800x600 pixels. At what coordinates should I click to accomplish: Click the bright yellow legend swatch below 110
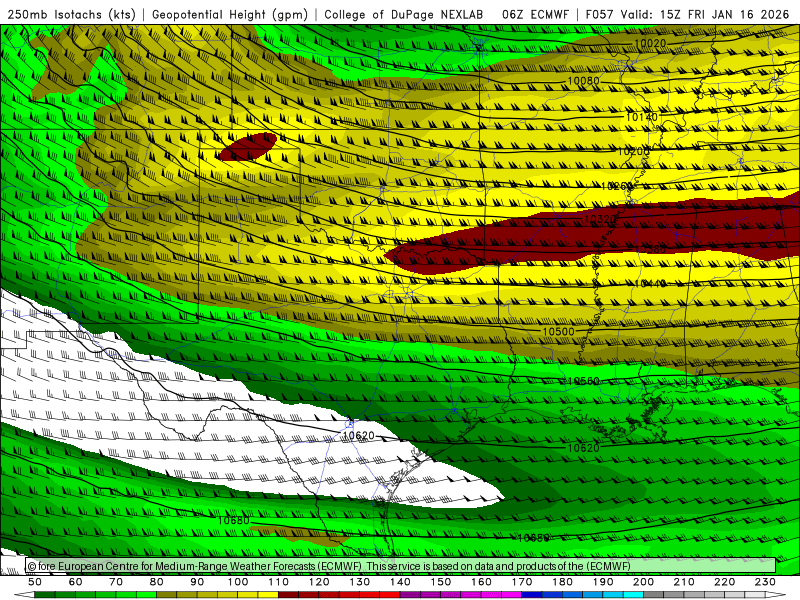coord(268,595)
